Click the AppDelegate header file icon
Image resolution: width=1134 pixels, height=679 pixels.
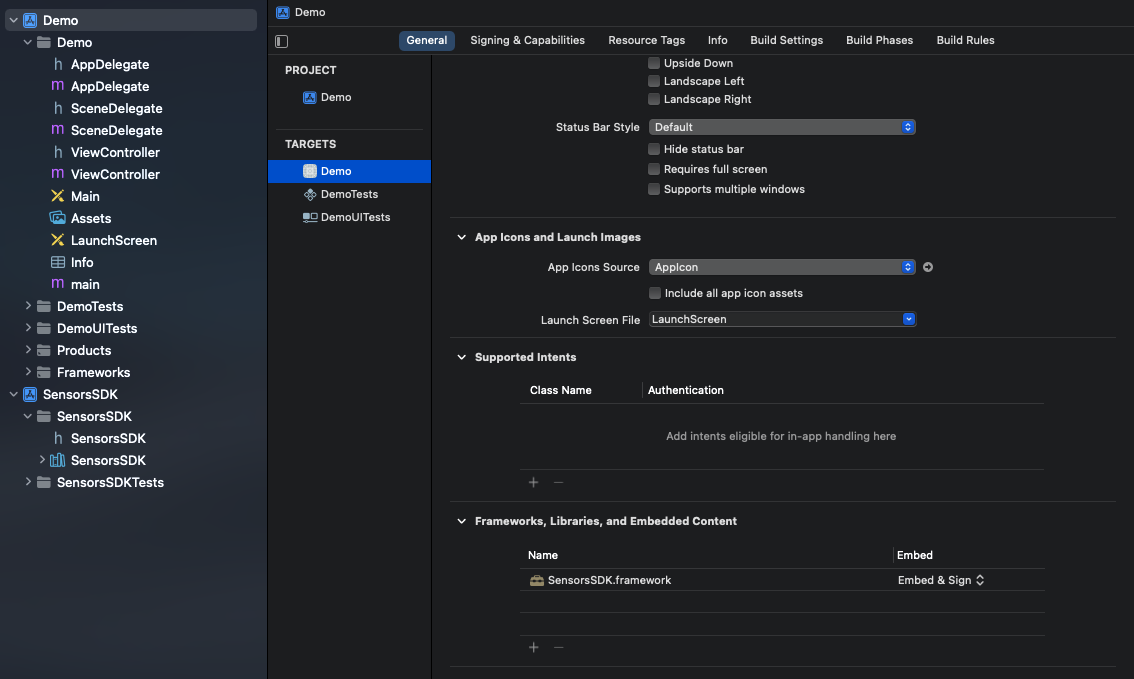[58, 64]
